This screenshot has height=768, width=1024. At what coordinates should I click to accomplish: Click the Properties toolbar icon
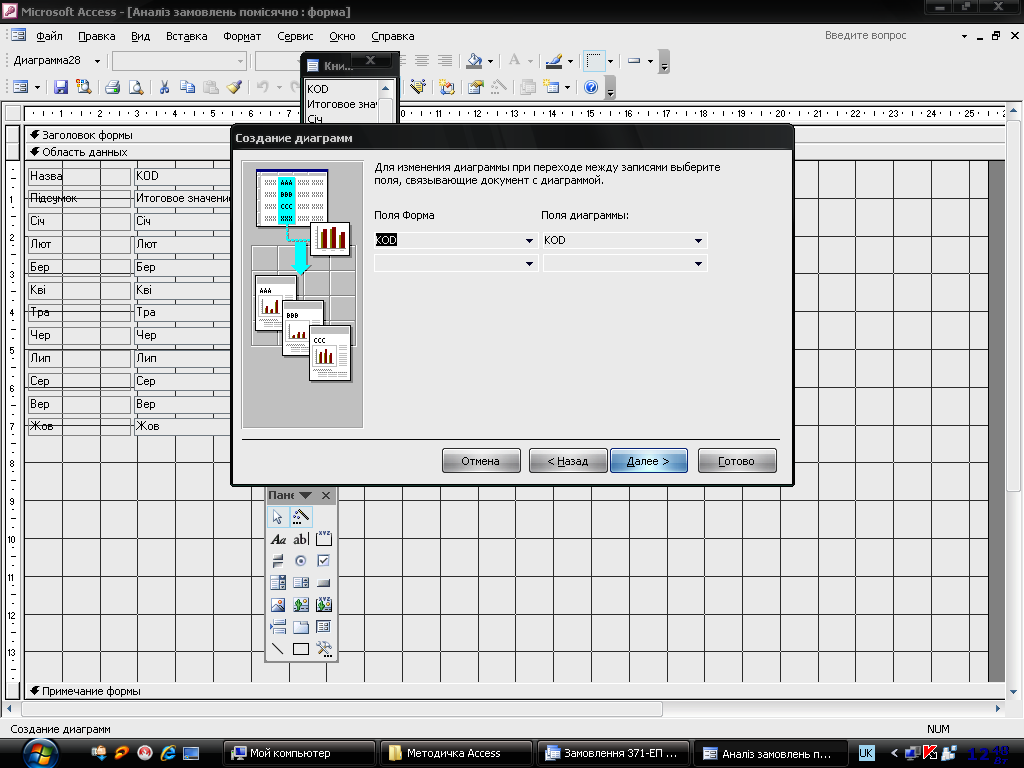click(x=475, y=87)
